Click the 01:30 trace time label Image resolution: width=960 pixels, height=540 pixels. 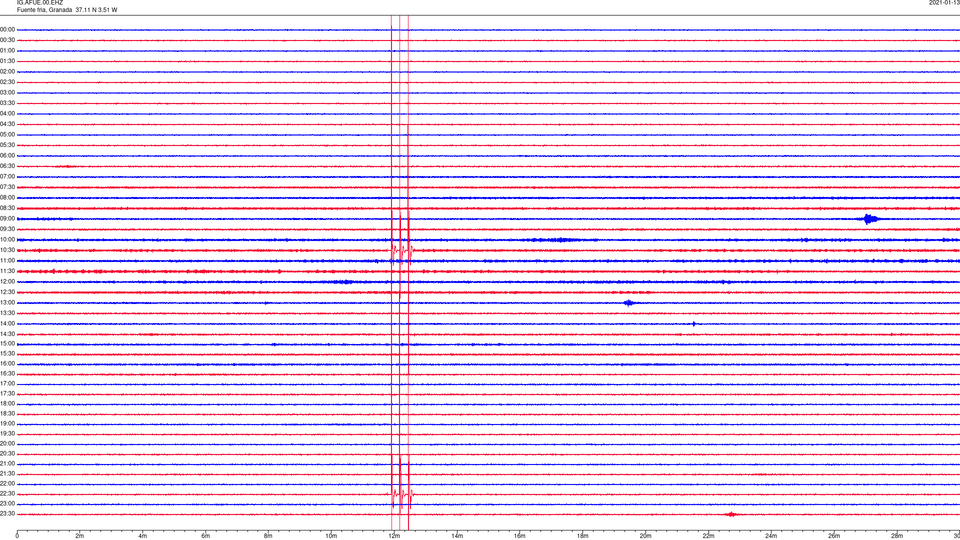coord(7,61)
